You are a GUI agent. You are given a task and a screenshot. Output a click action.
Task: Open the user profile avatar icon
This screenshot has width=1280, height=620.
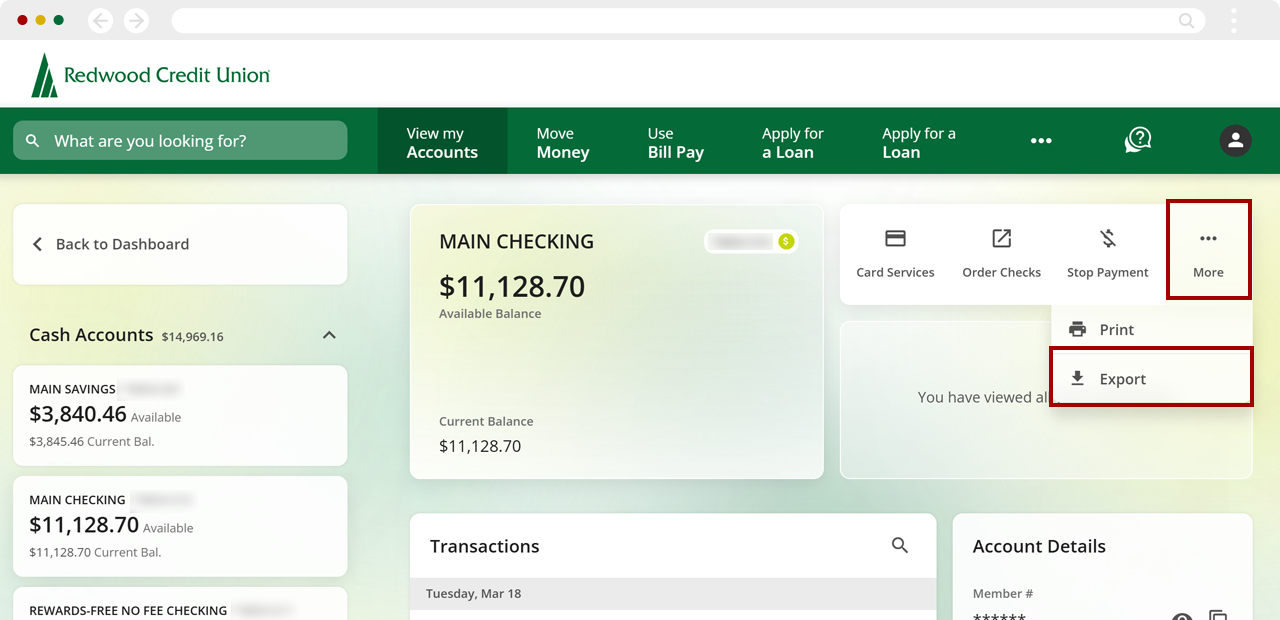click(1235, 141)
